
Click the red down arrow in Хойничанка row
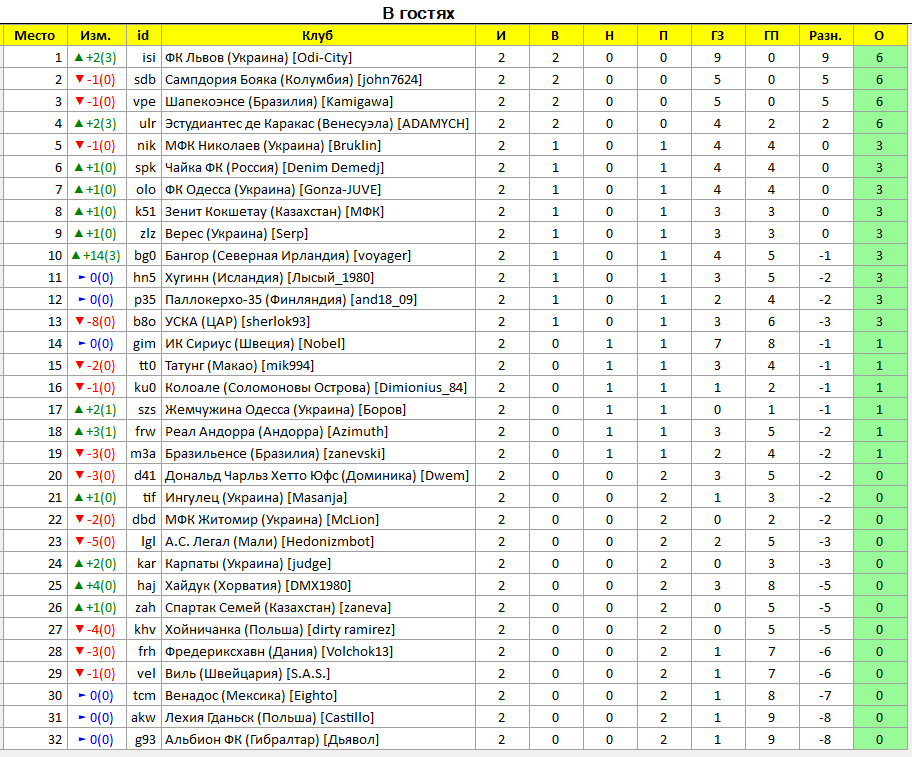point(80,630)
